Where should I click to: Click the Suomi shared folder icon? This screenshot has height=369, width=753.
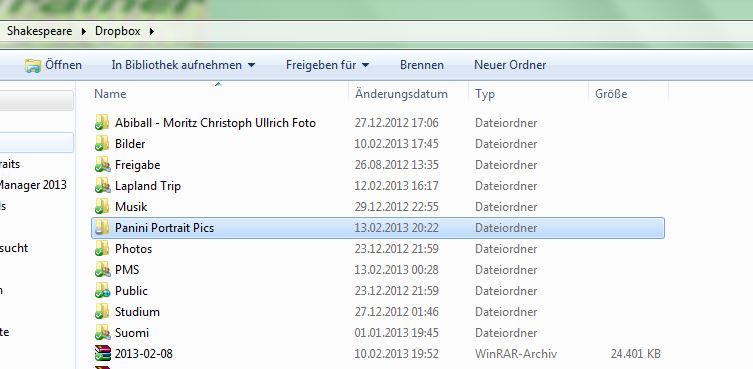coord(102,332)
